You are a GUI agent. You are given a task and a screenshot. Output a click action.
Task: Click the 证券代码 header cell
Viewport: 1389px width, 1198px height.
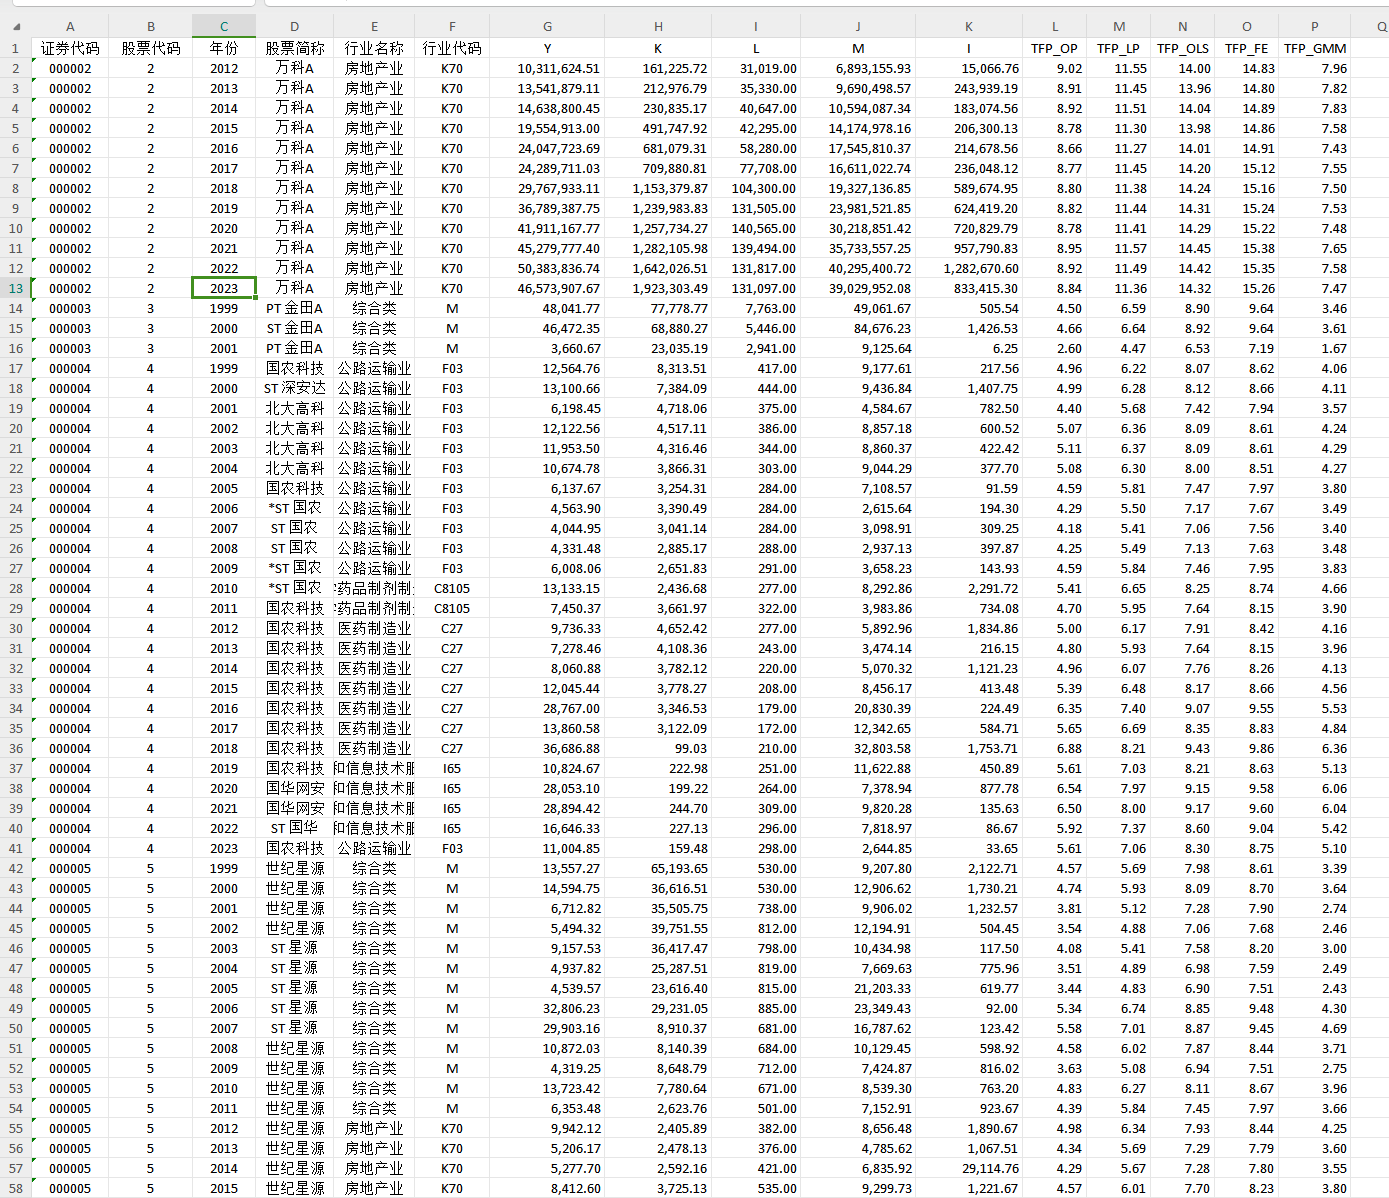(x=70, y=48)
